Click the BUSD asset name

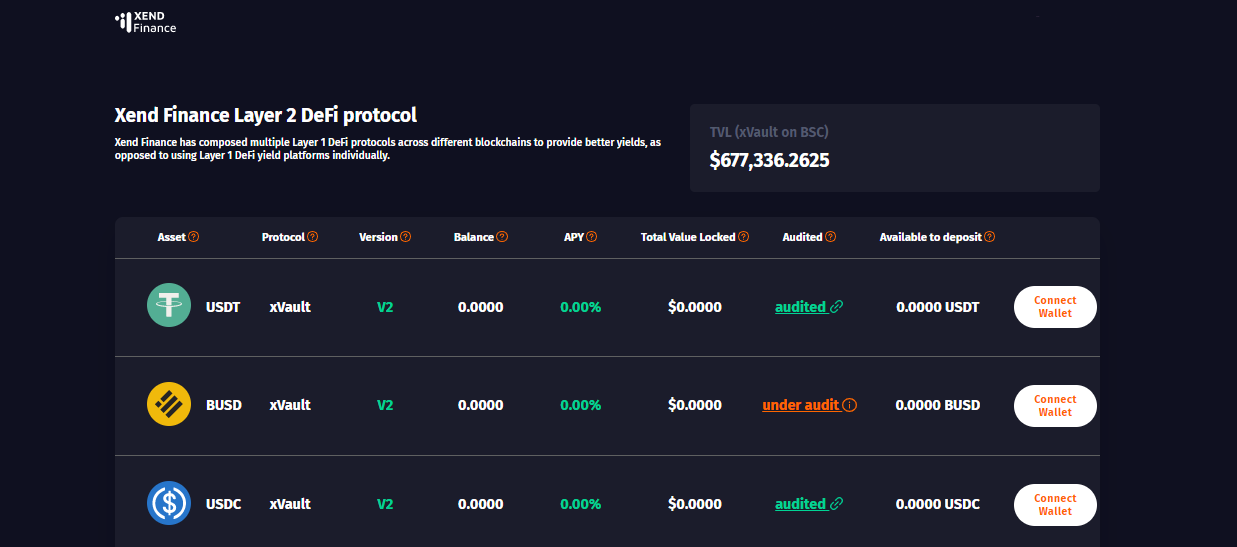(x=224, y=405)
